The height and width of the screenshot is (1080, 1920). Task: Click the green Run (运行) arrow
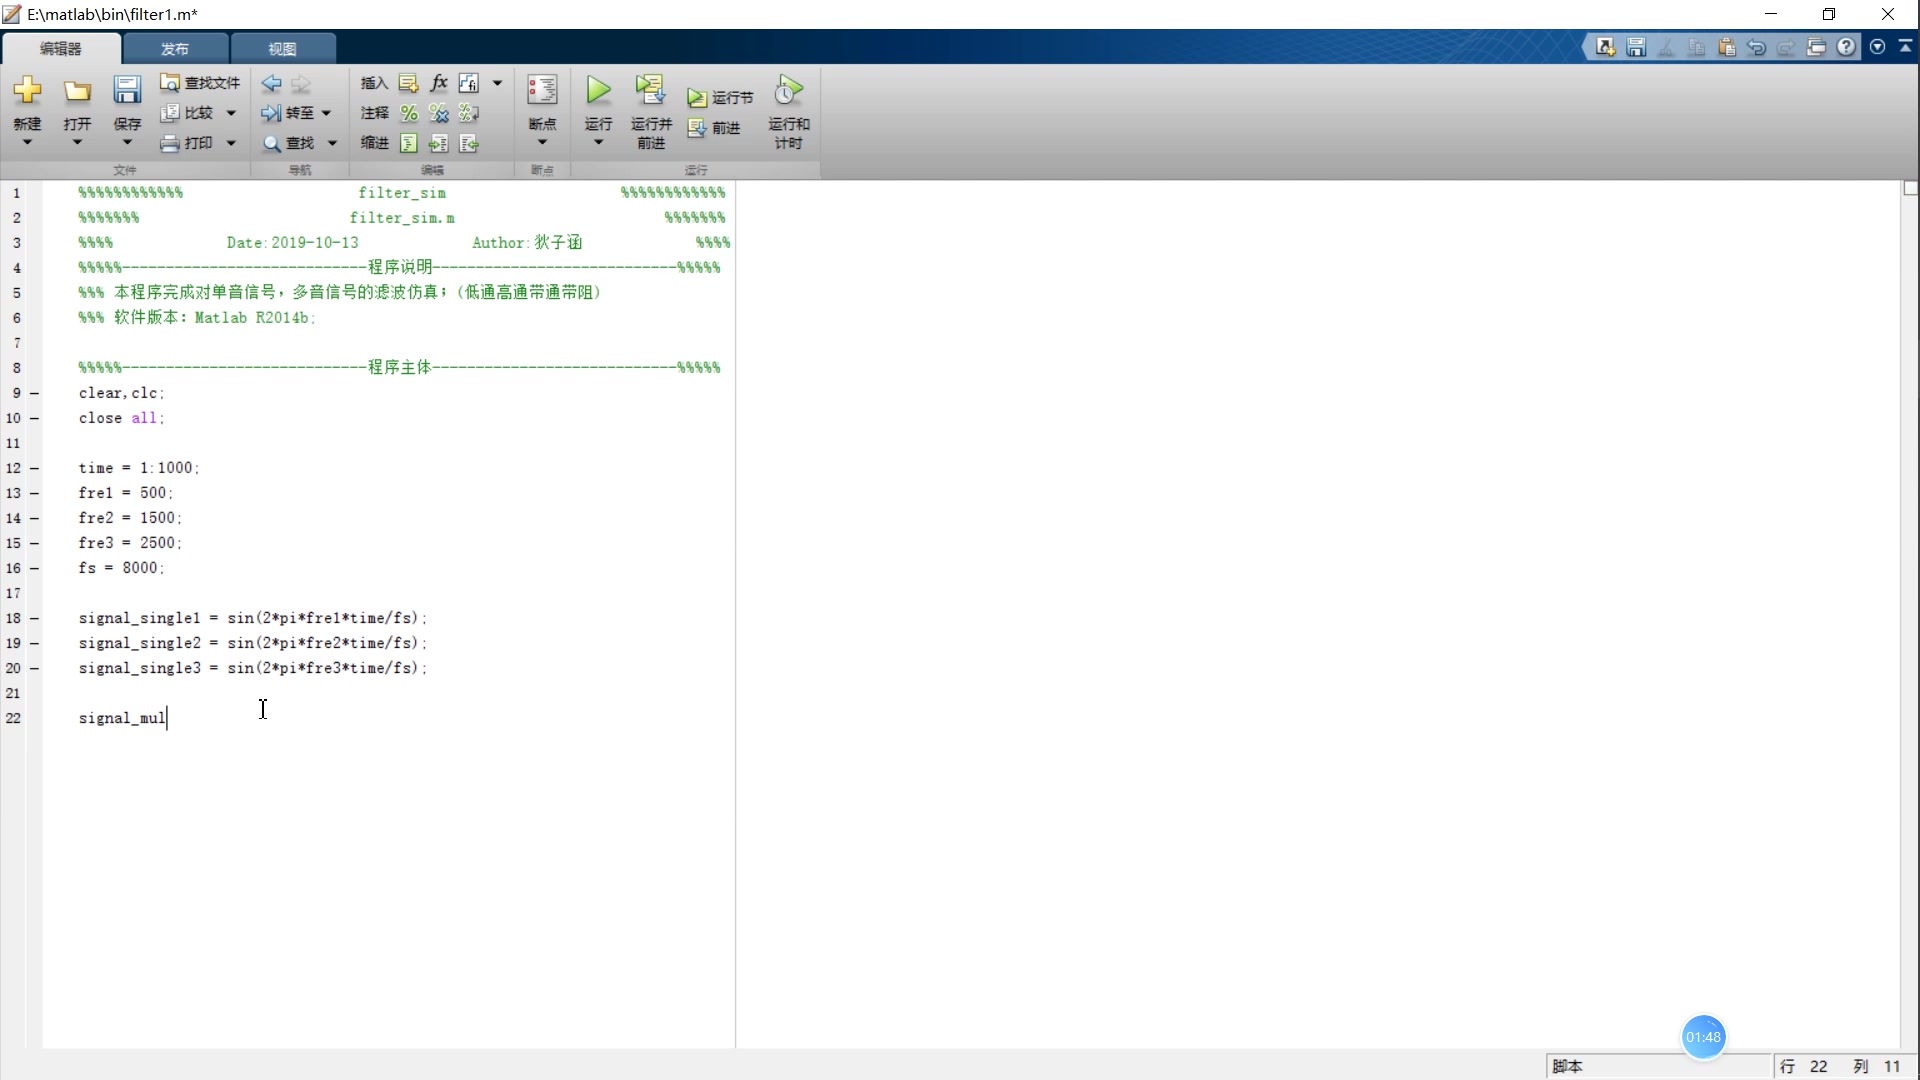pyautogui.click(x=598, y=90)
